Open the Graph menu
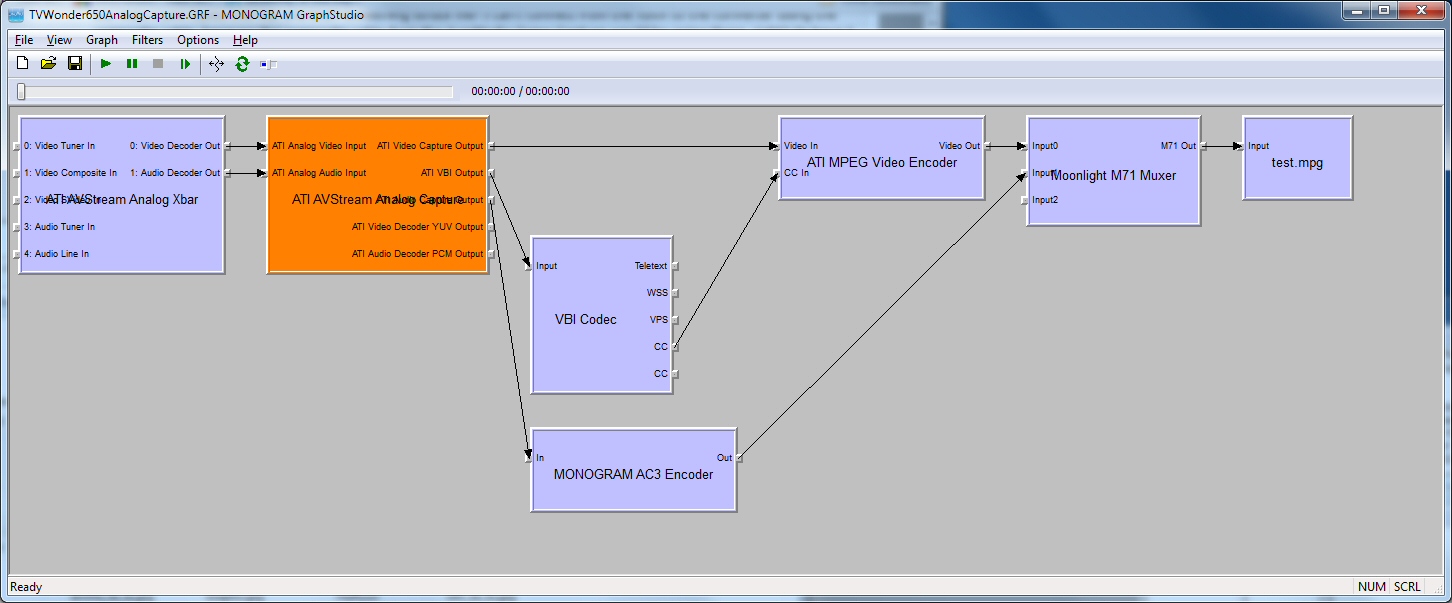This screenshot has height=603, width=1452. coord(102,40)
